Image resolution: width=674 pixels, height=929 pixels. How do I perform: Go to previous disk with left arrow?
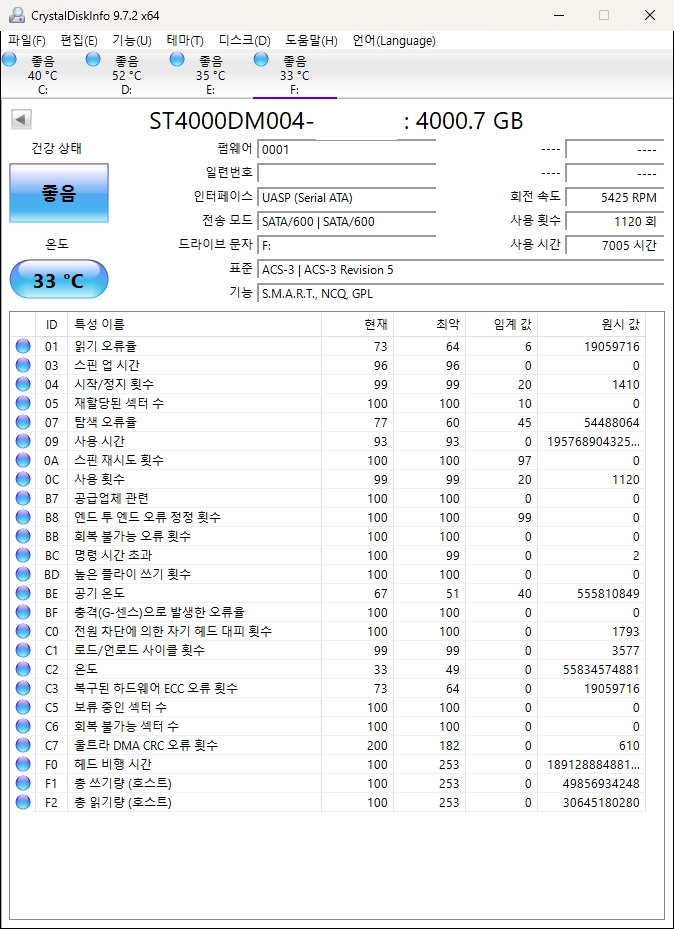21,120
